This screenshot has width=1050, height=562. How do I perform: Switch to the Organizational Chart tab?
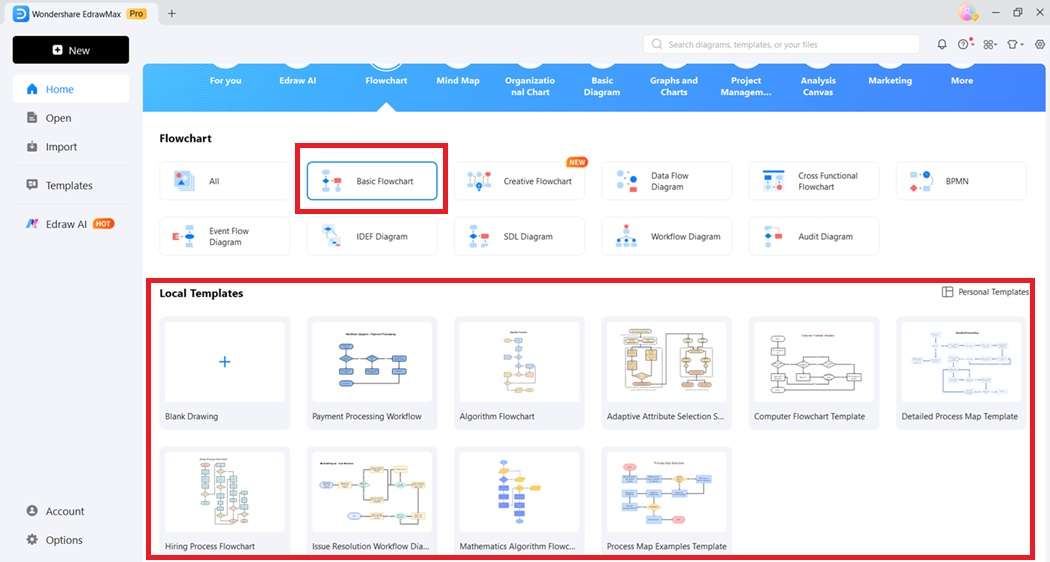point(530,86)
